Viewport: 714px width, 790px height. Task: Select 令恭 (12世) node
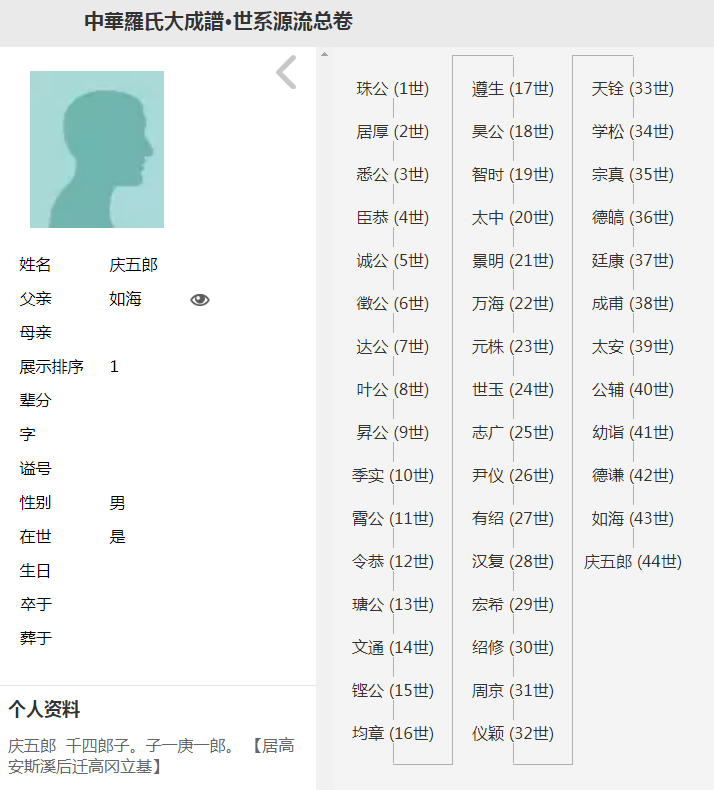pyautogui.click(x=393, y=561)
